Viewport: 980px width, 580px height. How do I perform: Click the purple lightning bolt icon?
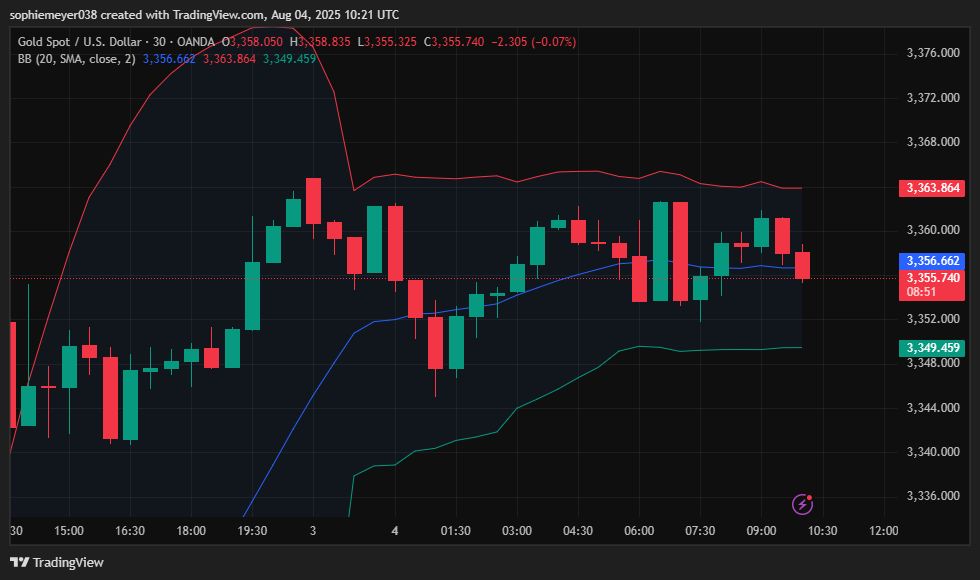pyautogui.click(x=802, y=504)
